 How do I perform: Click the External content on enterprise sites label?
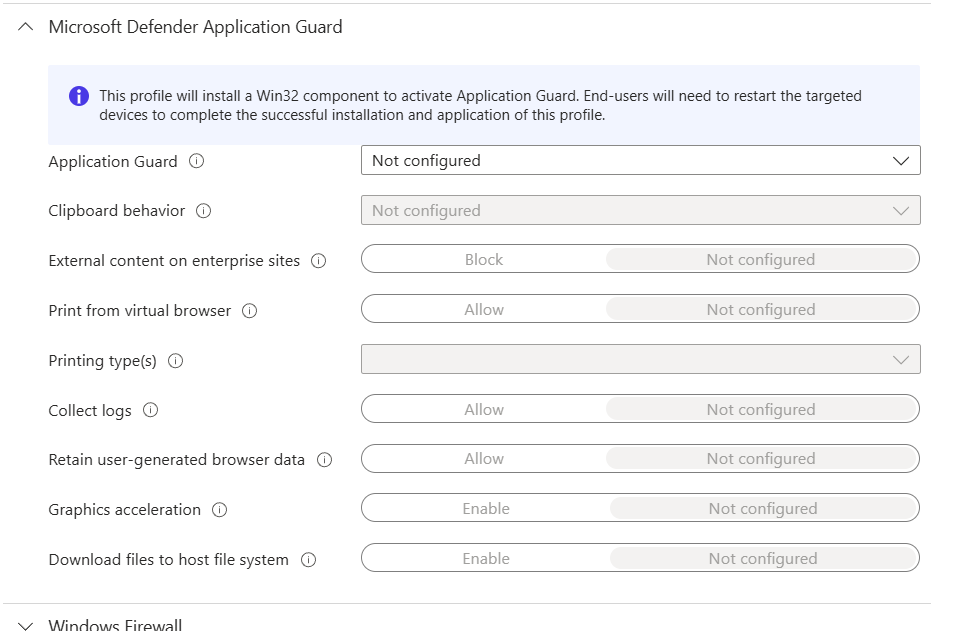(x=174, y=261)
